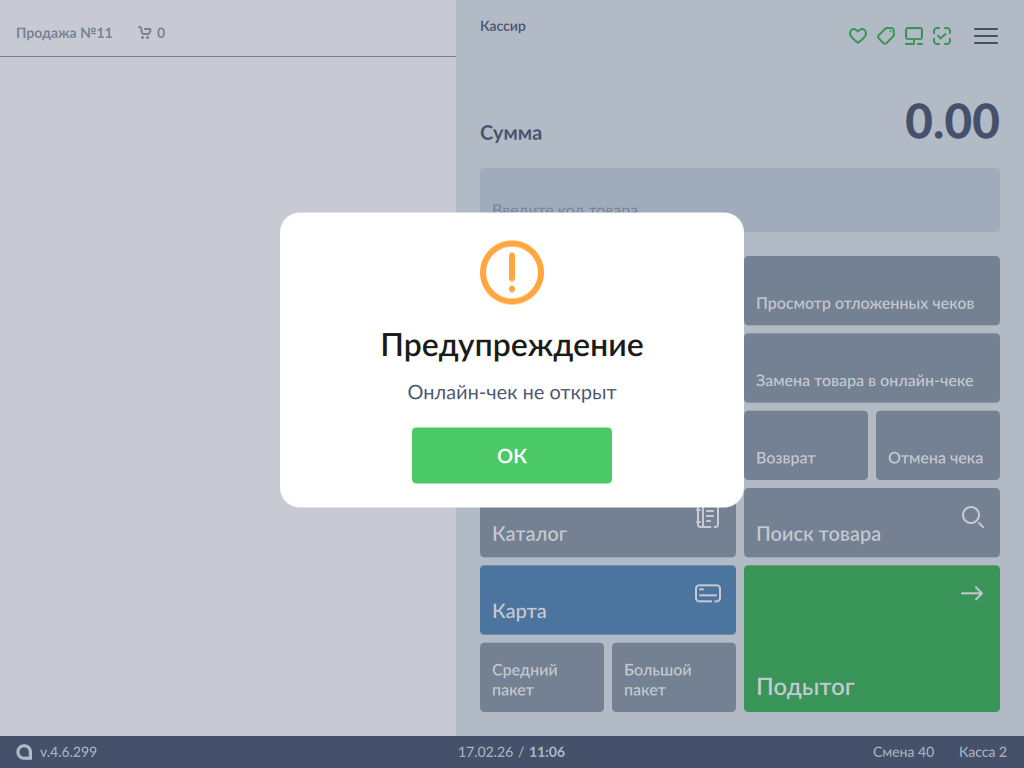Choose Карта payment button
Viewport: 1024px width, 768px height.
pos(607,600)
